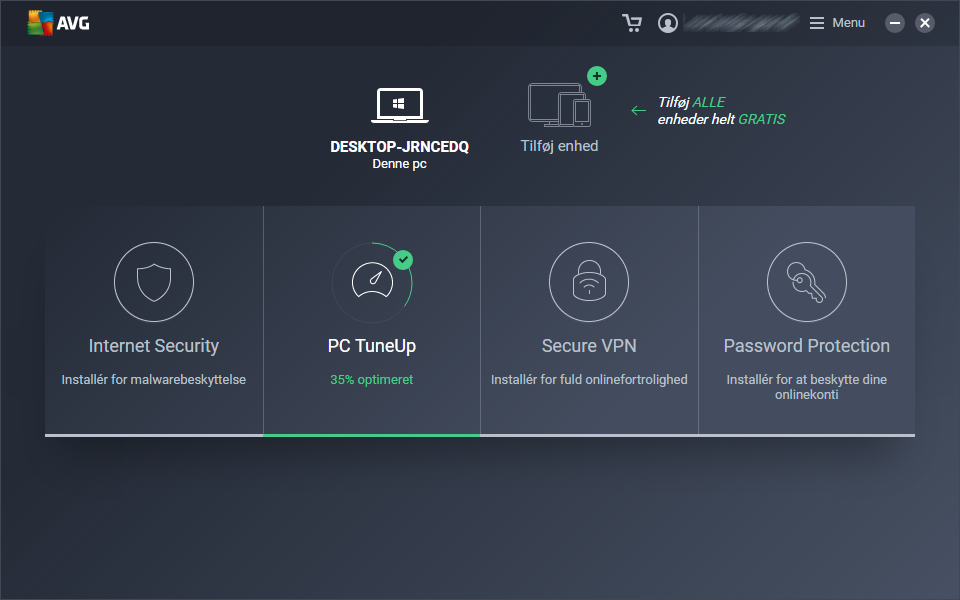960x600 pixels.
Task: Click Installér for malwarebeskyttelse text
Action: [154, 380]
